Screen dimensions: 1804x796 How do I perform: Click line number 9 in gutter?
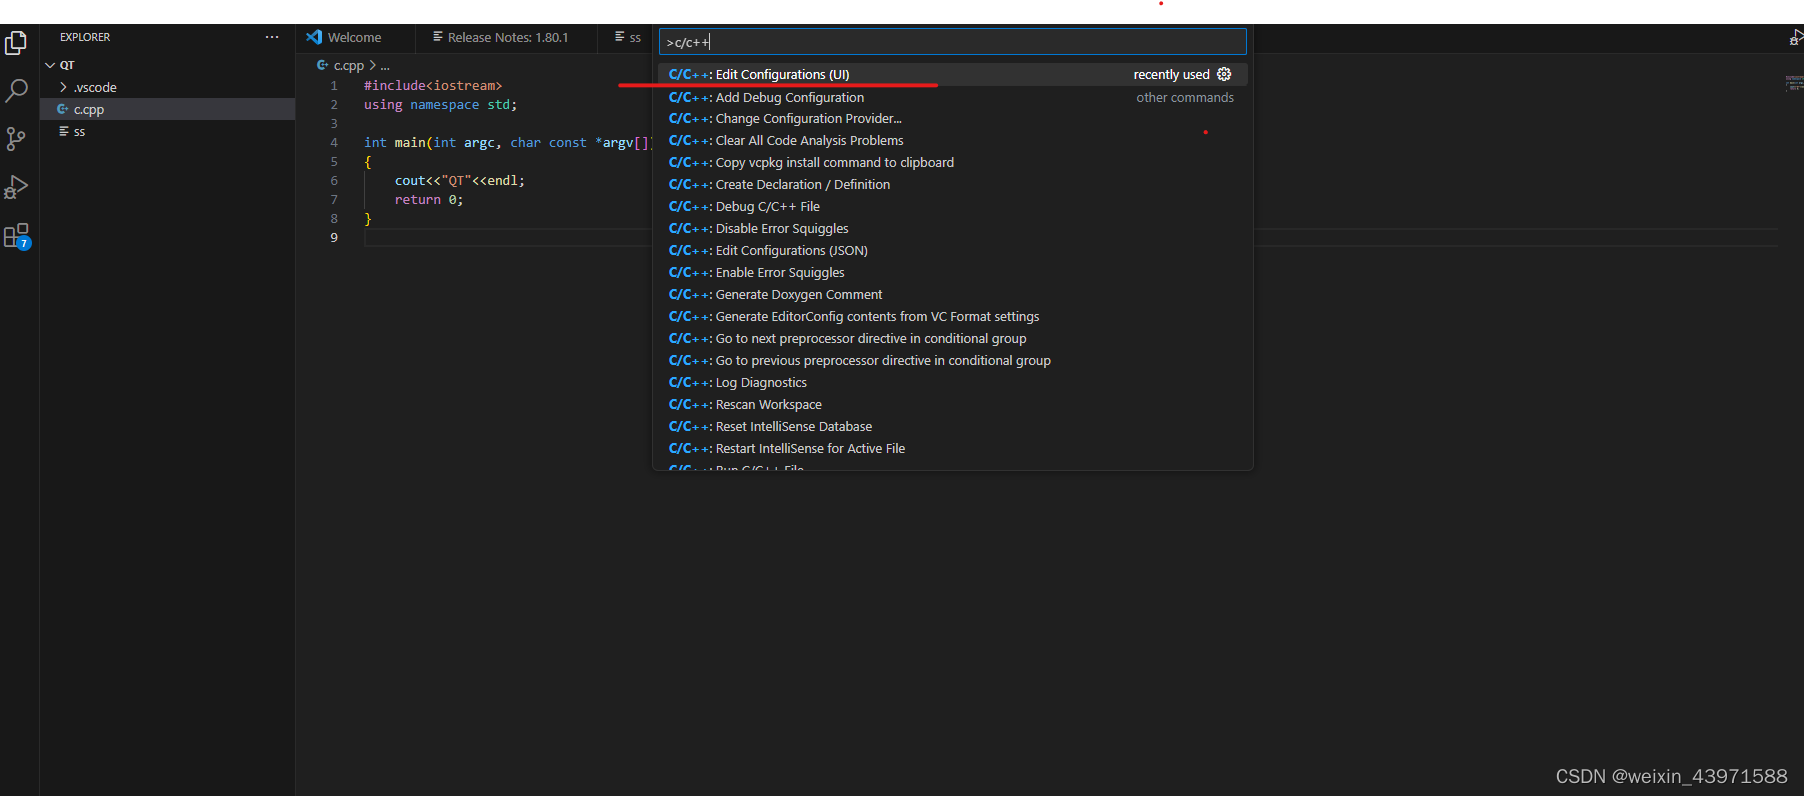pos(334,237)
